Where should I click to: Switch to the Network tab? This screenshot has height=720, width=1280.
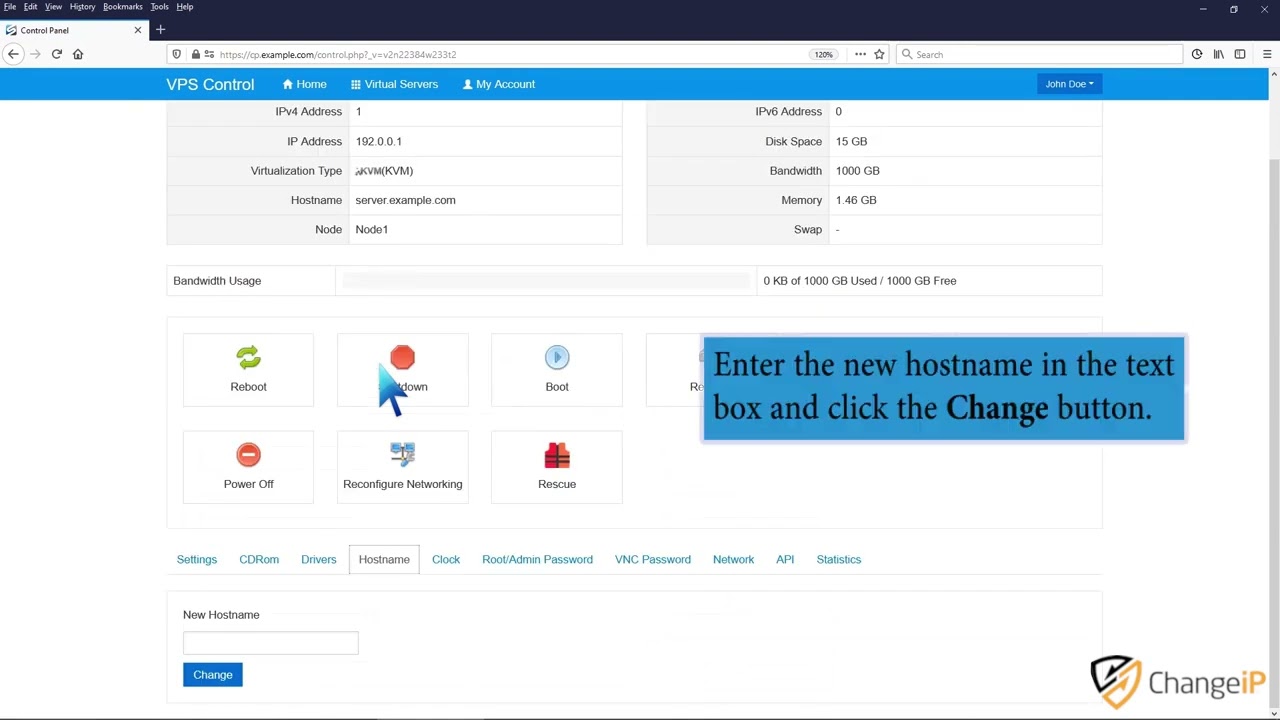(x=733, y=559)
